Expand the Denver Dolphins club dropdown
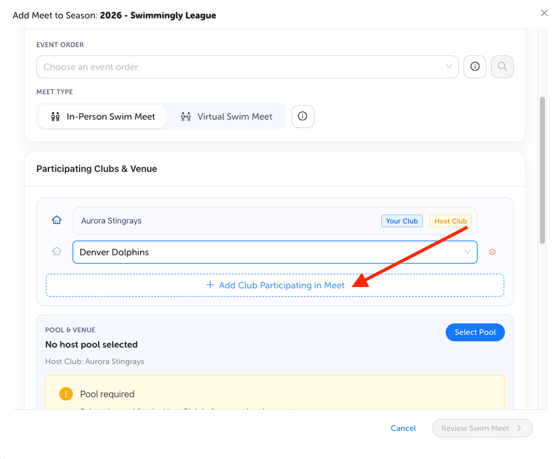 coord(275,252)
